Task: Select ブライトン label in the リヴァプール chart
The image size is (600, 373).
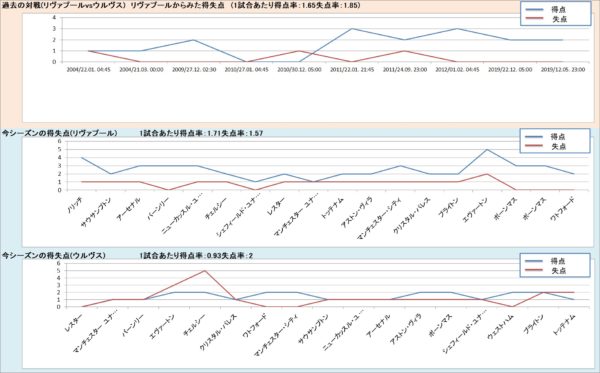Action: [x=449, y=207]
